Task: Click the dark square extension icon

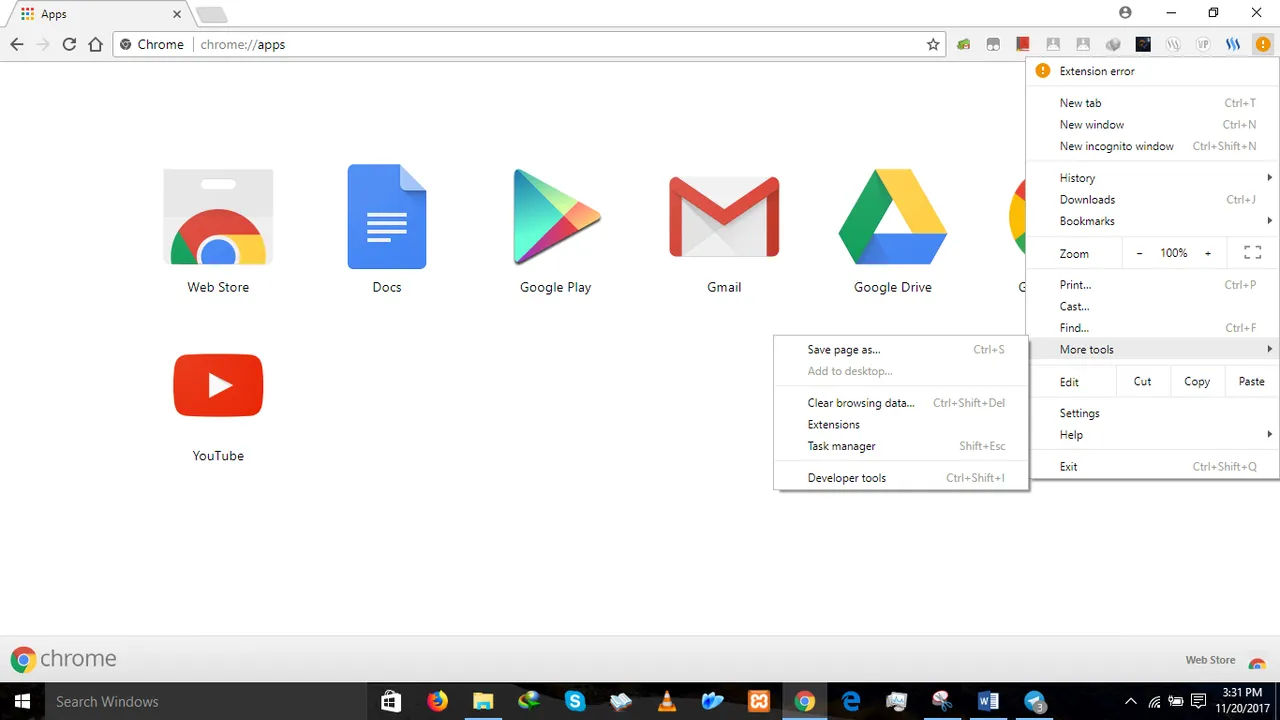Action: tap(1143, 44)
